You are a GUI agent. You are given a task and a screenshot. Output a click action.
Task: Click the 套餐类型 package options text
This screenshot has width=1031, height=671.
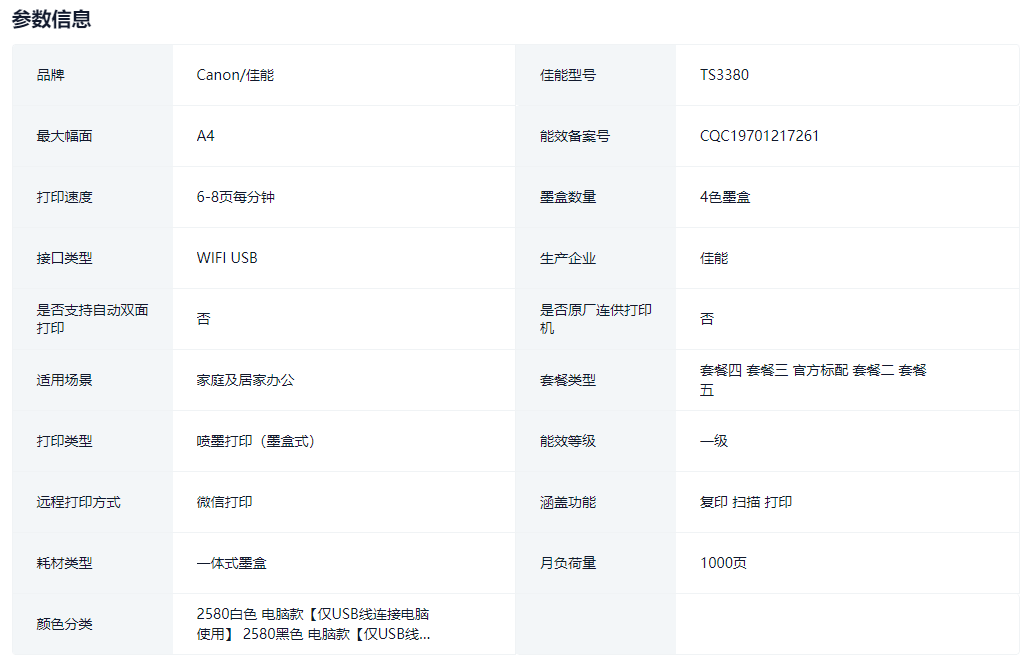pos(813,380)
